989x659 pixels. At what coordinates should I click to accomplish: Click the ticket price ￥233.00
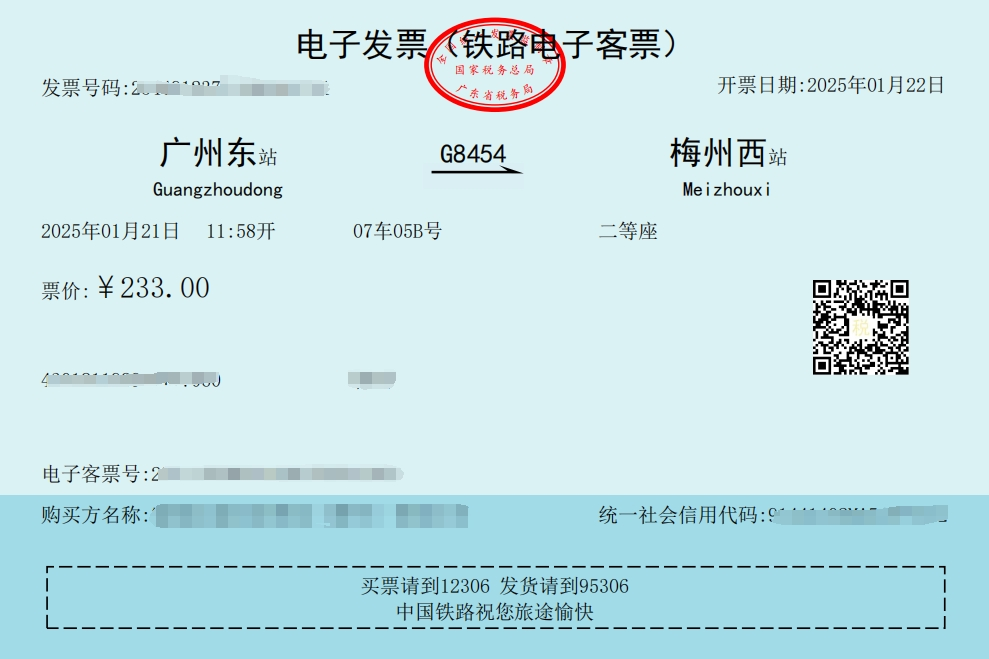tap(153, 288)
